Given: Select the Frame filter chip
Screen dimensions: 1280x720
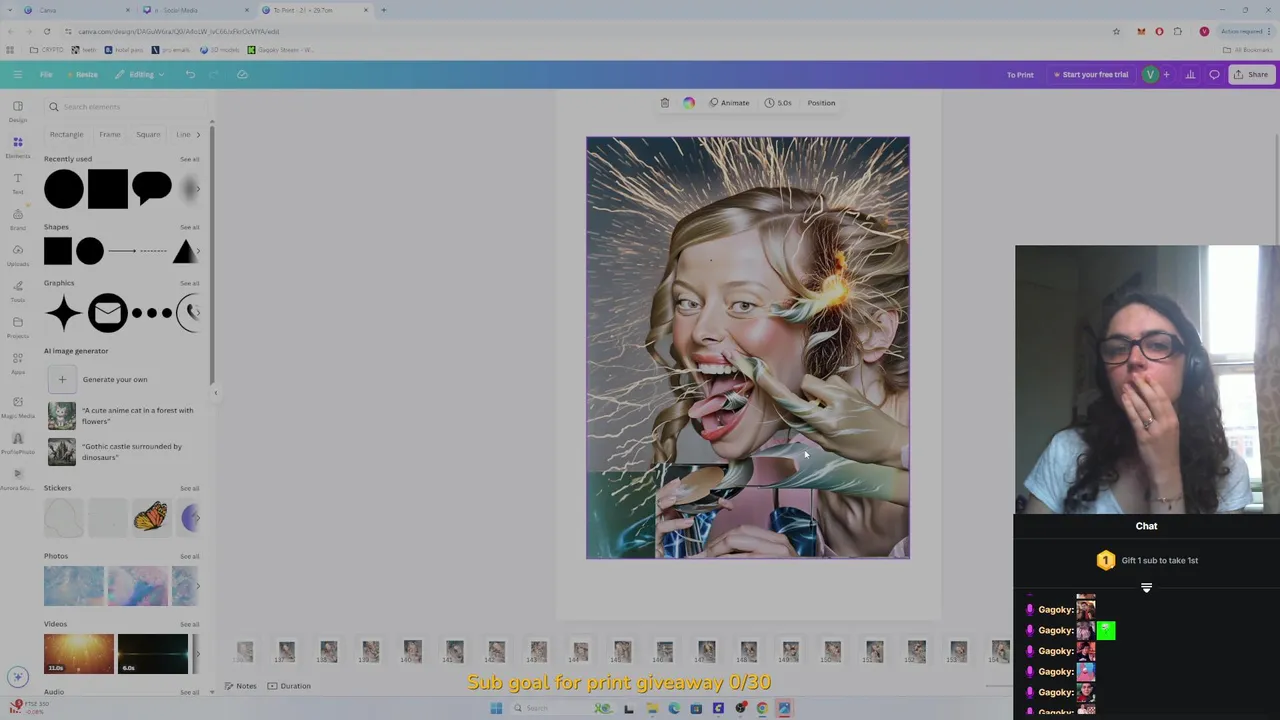Looking at the screenshot, I should tap(110, 134).
